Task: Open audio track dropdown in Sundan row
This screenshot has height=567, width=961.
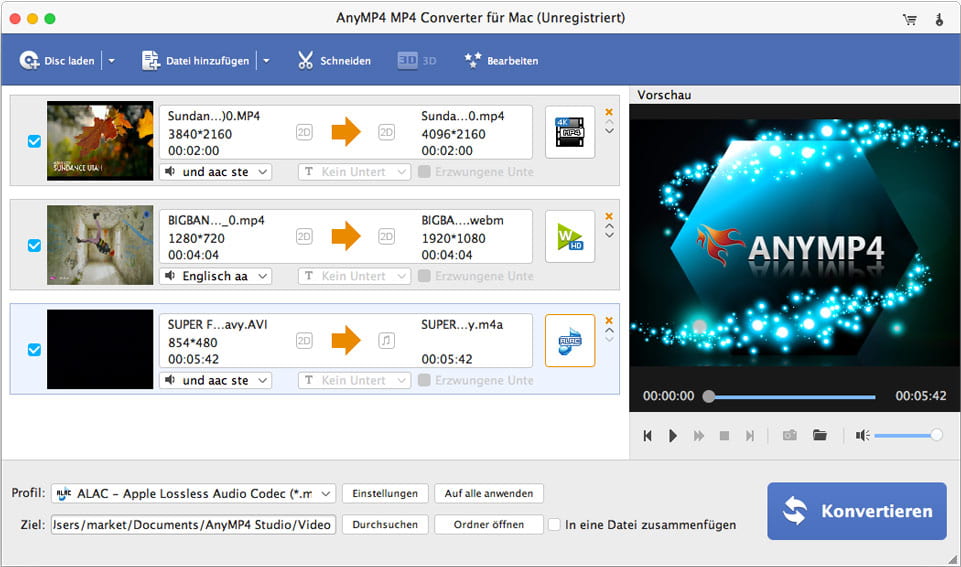Action: [216, 172]
